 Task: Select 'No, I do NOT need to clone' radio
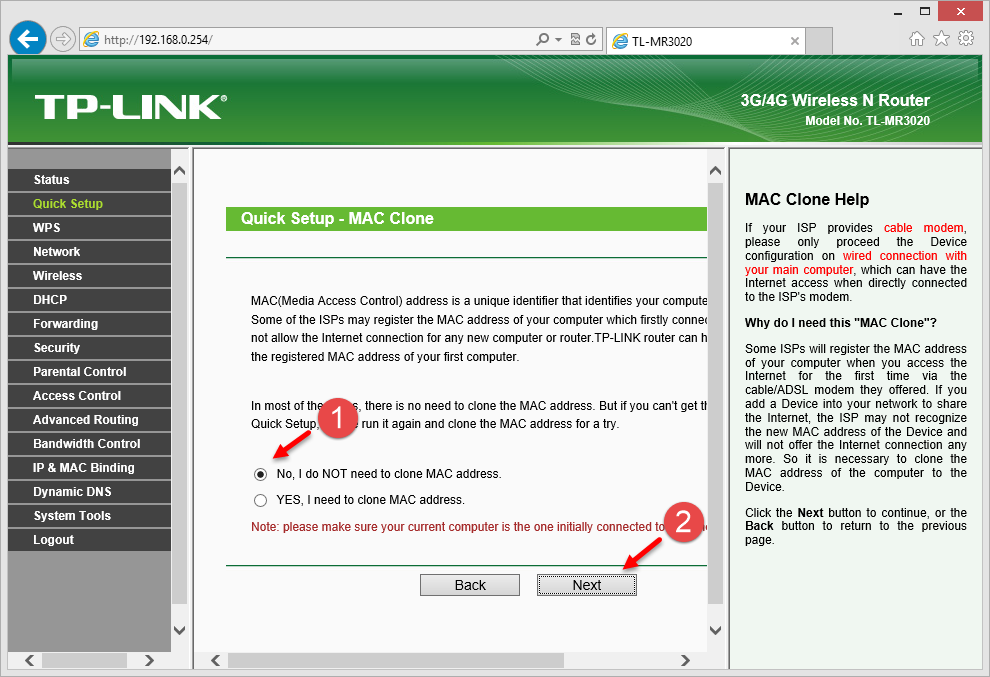260,474
